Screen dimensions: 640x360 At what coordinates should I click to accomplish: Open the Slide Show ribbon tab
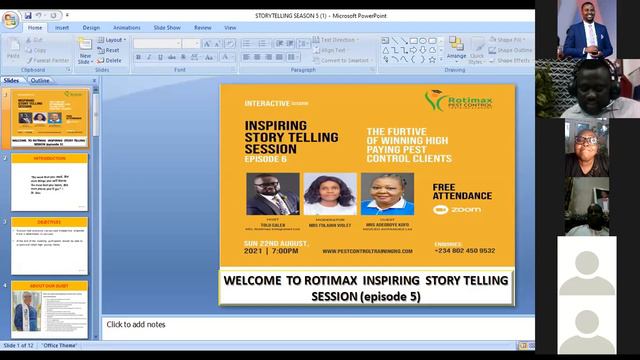167,28
